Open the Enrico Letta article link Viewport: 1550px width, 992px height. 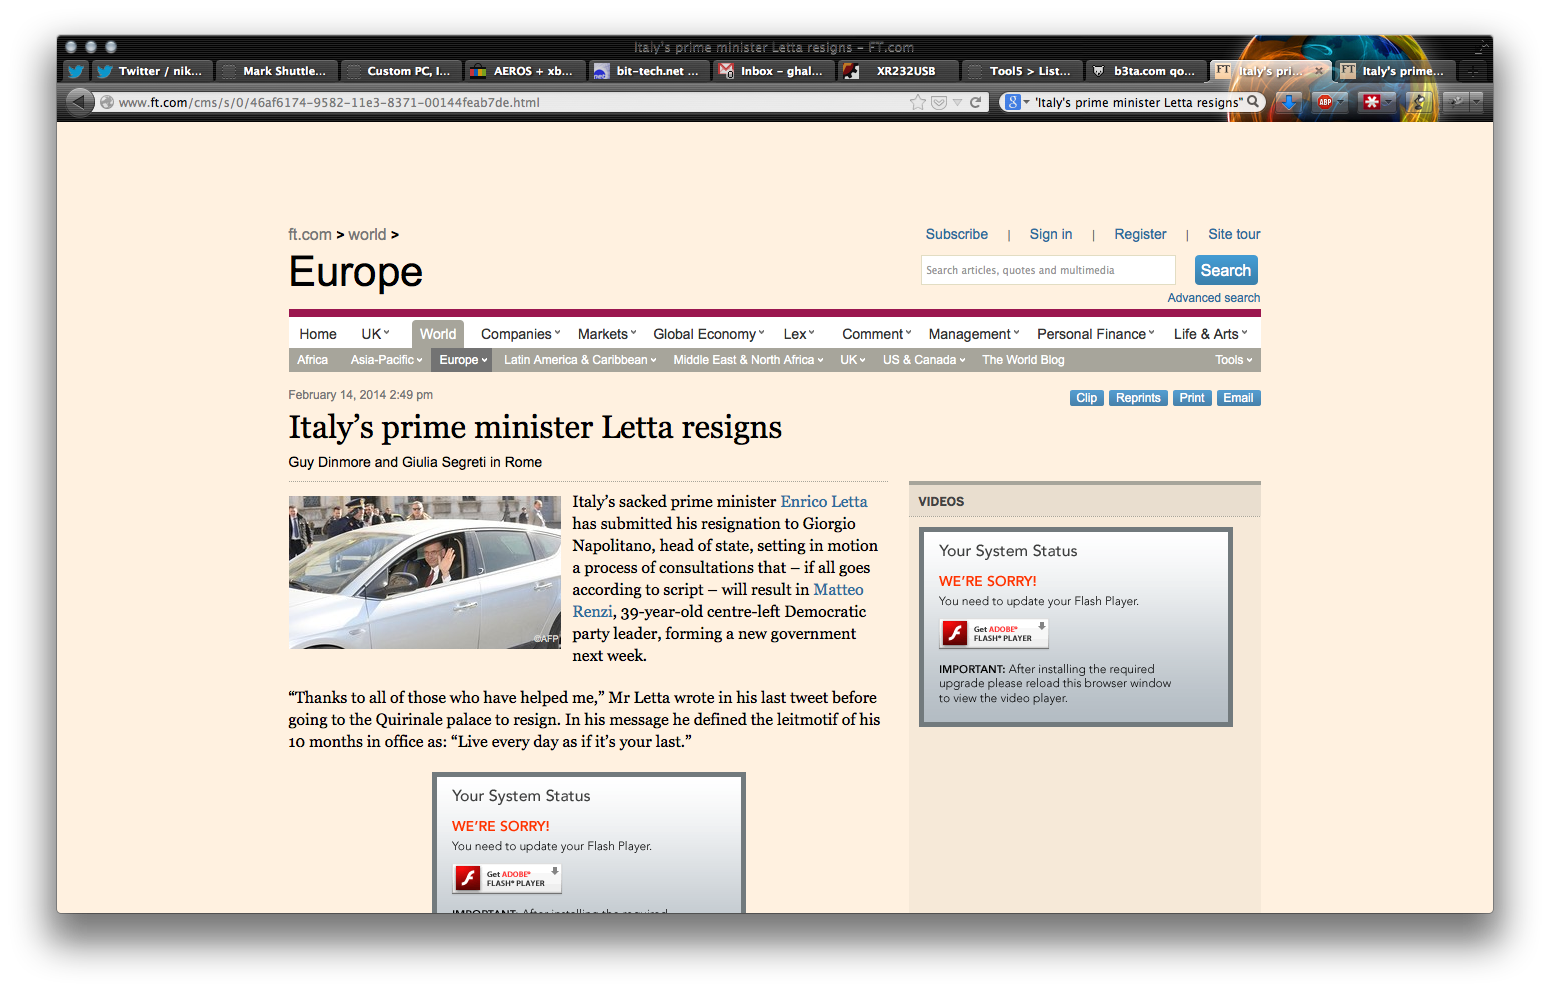(x=823, y=502)
